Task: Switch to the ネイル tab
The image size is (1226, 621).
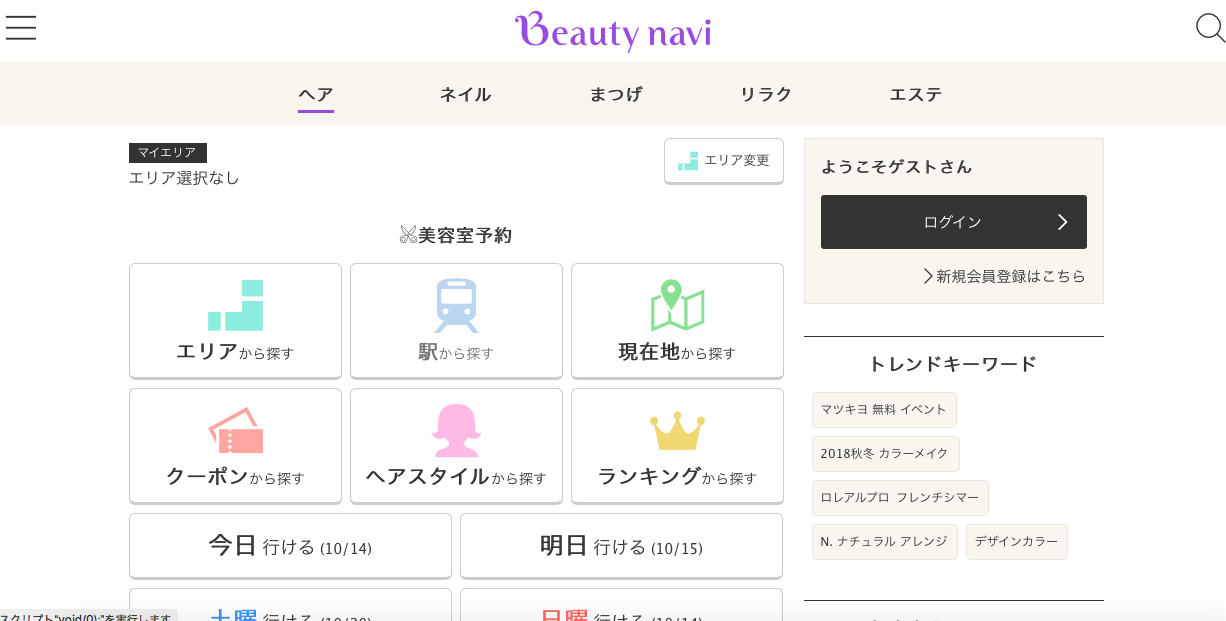Action: coord(465,95)
